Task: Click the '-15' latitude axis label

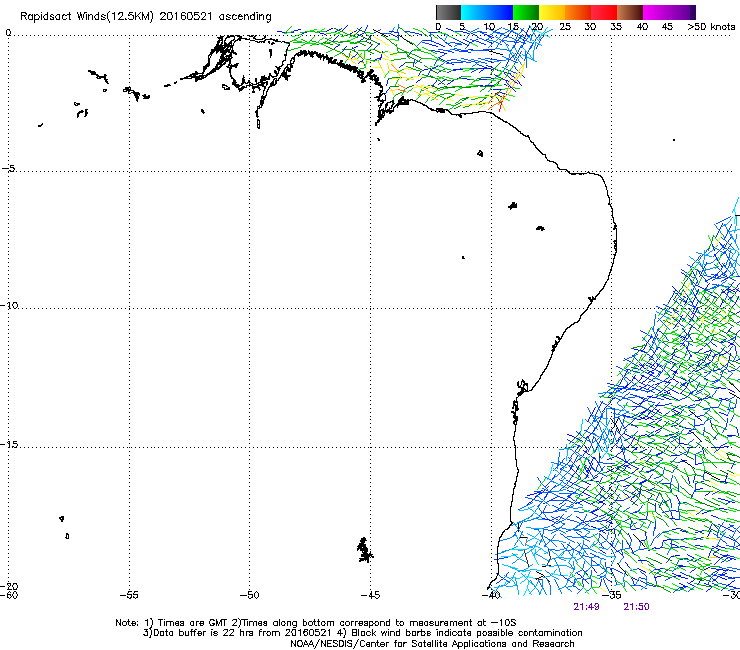Action: [x=10, y=444]
